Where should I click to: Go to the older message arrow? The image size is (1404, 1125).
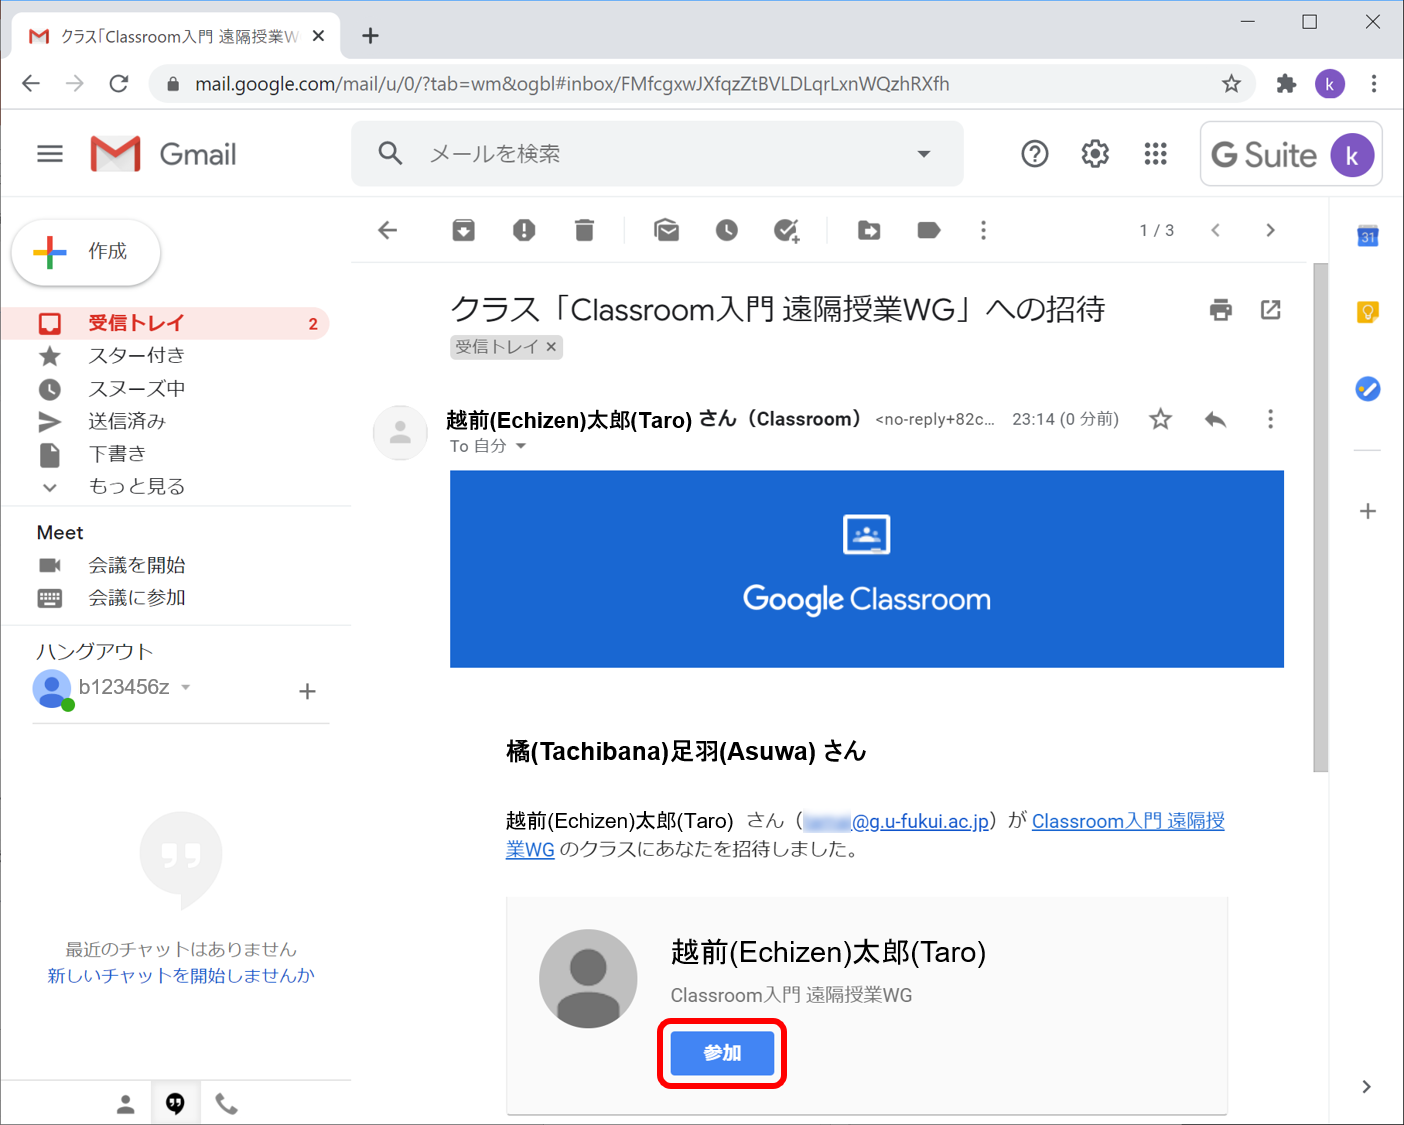1270,230
